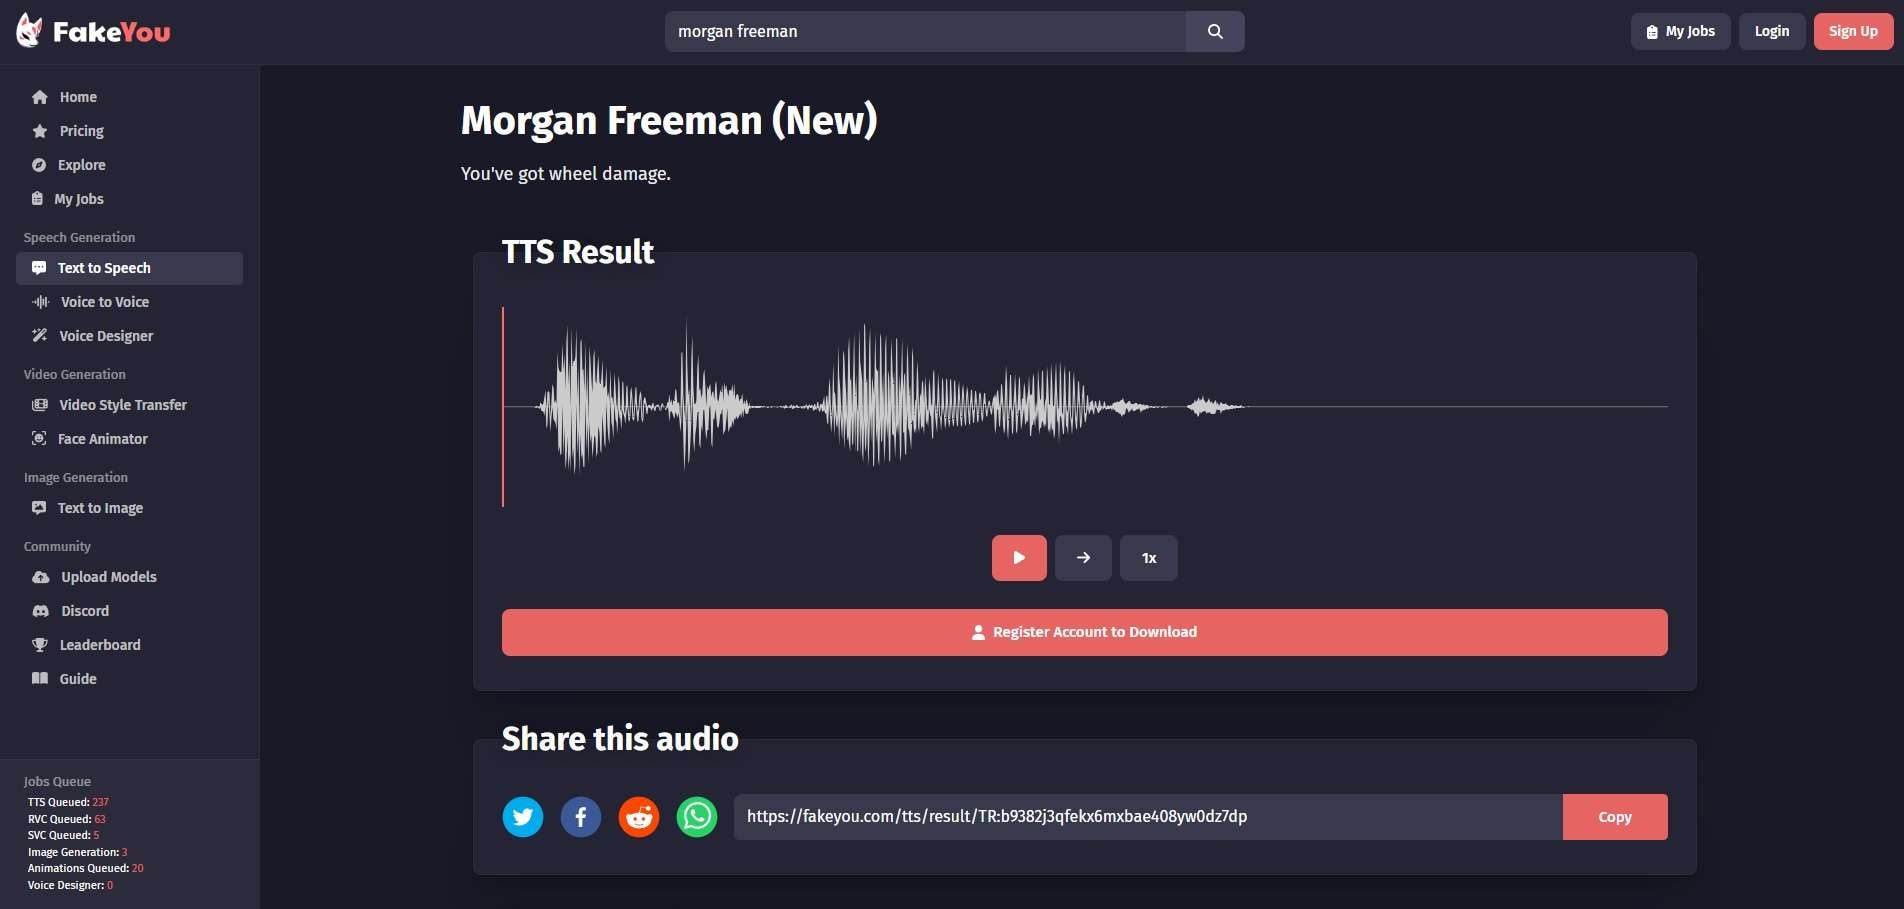Play the TTS result audio
1904x909 pixels.
(1019, 558)
